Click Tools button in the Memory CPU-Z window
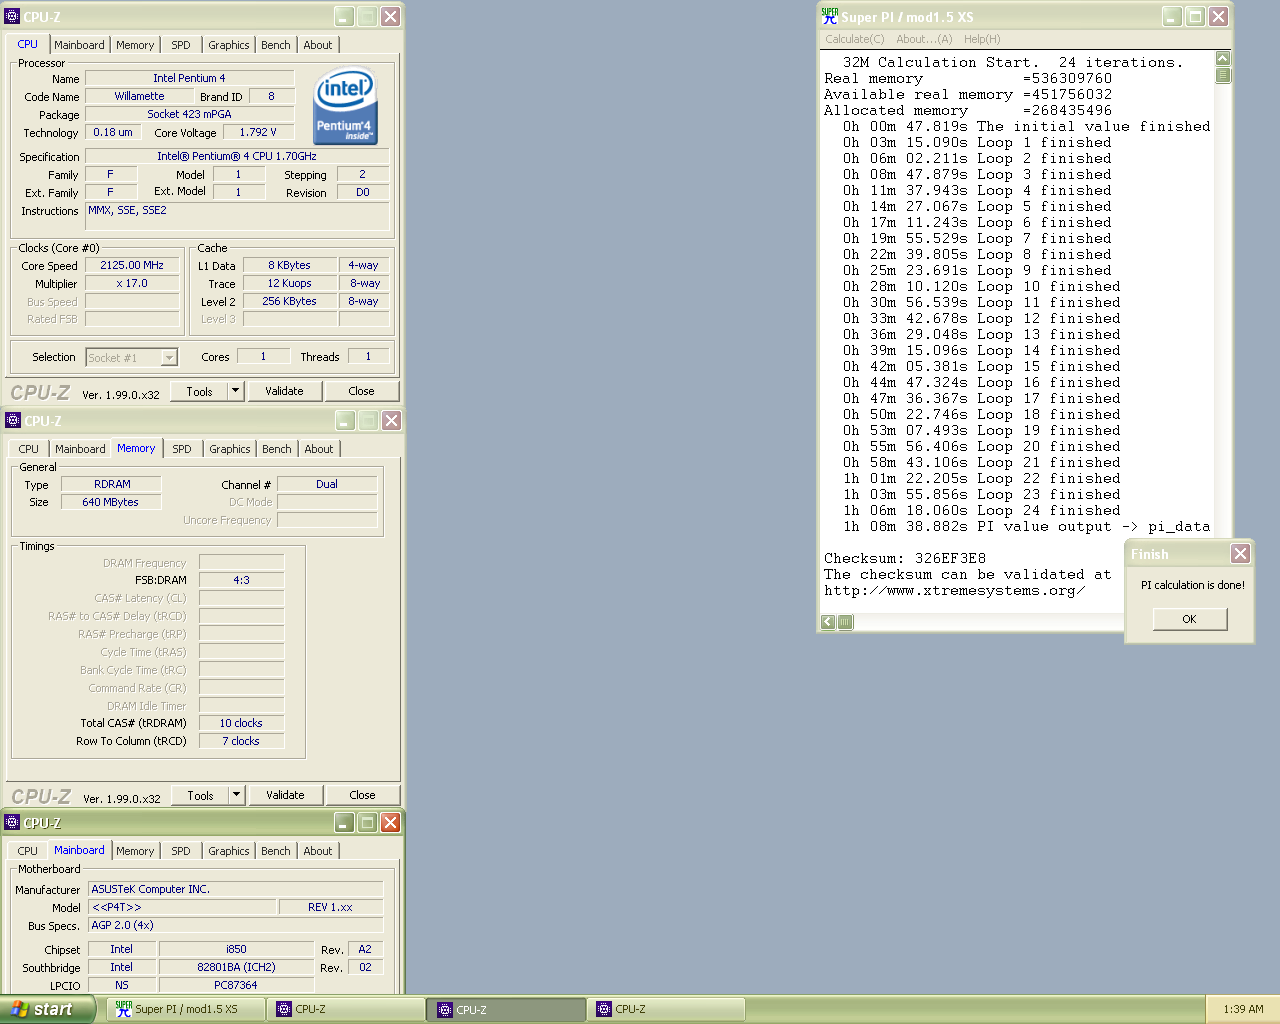 coord(200,795)
